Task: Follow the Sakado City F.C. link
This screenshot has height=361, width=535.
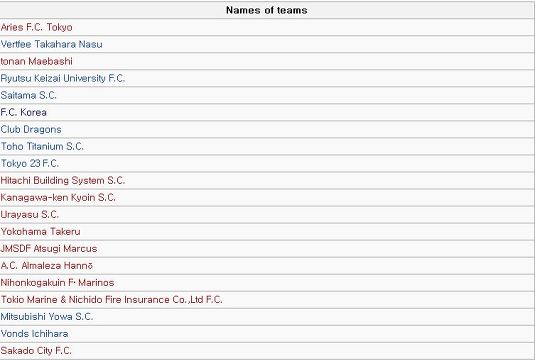Action: click(36, 351)
